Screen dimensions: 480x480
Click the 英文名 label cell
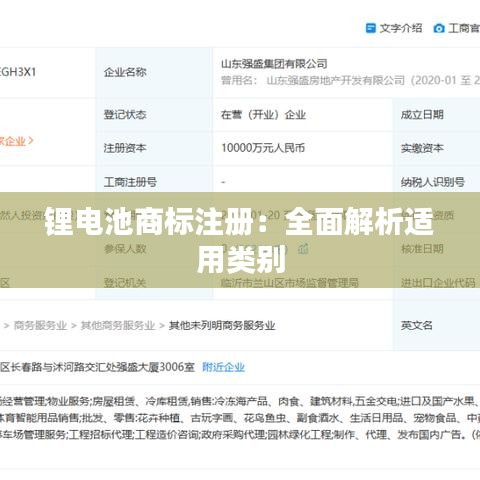[x=437, y=325]
